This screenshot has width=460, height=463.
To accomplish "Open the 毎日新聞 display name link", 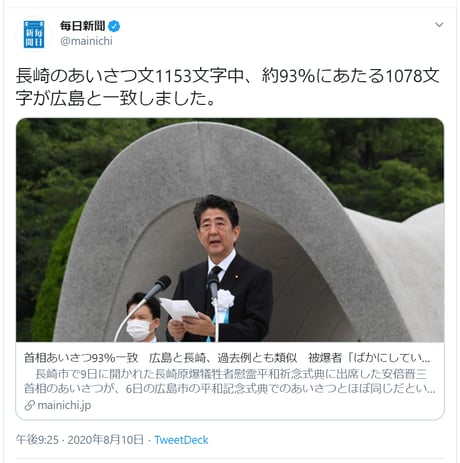I will coord(82,26).
